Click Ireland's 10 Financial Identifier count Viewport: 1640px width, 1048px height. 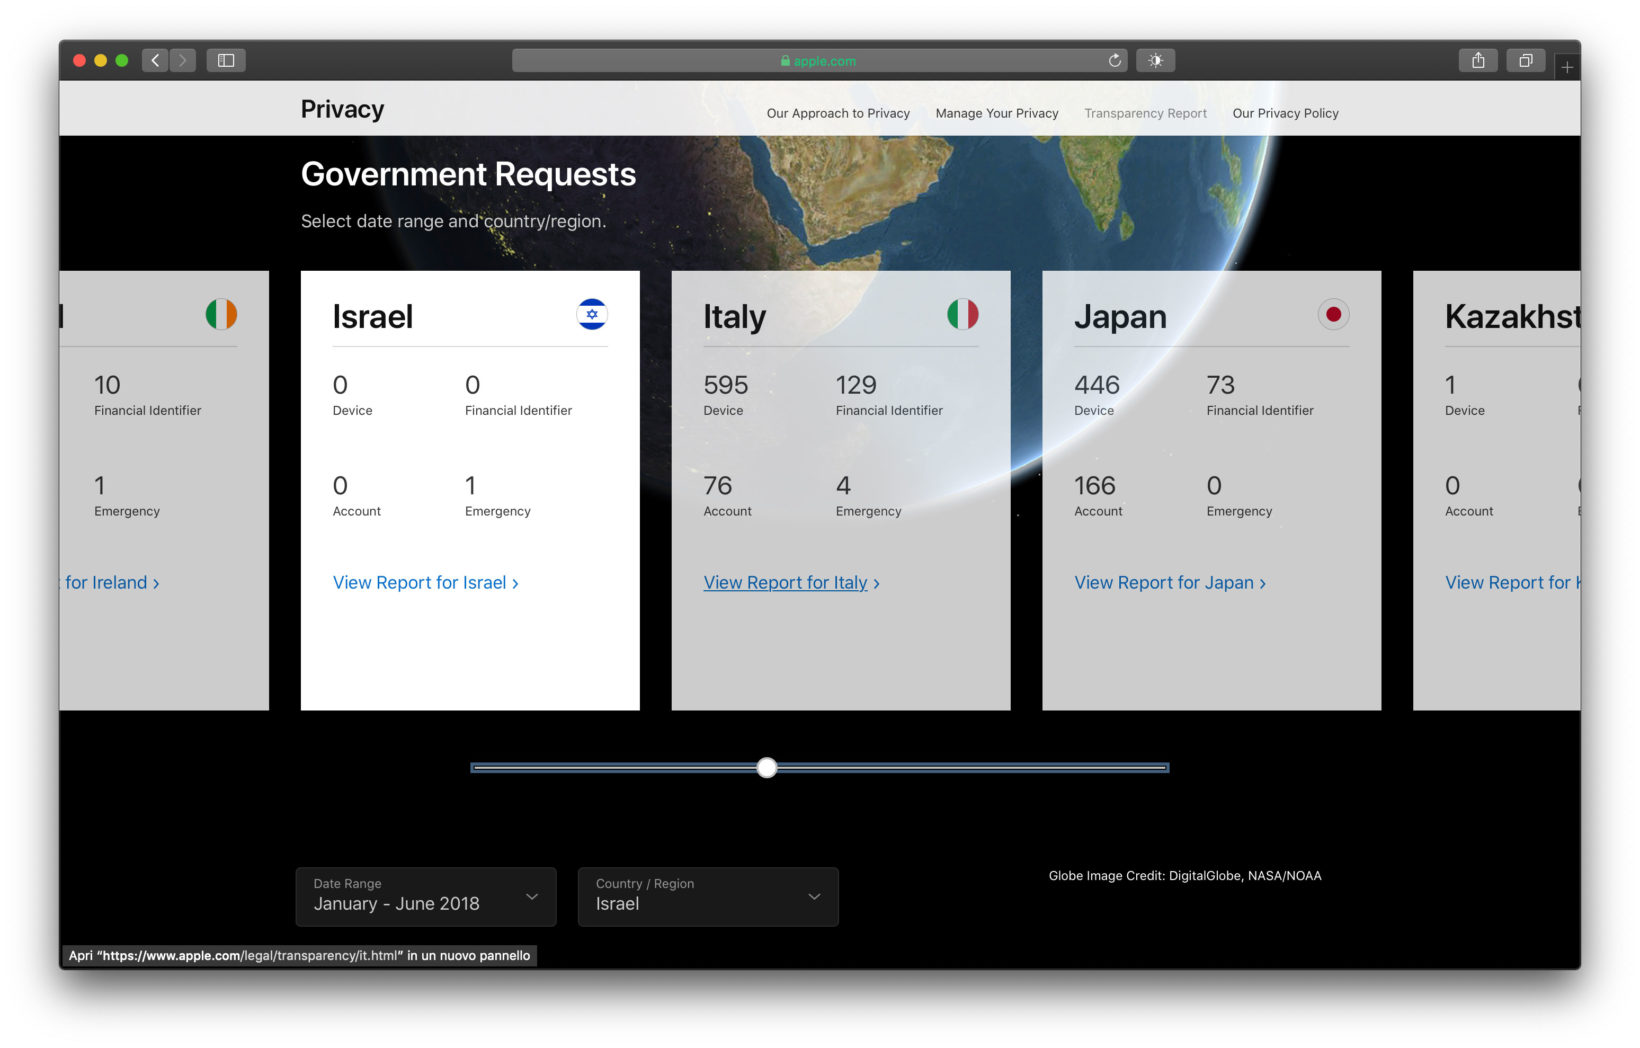point(107,386)
